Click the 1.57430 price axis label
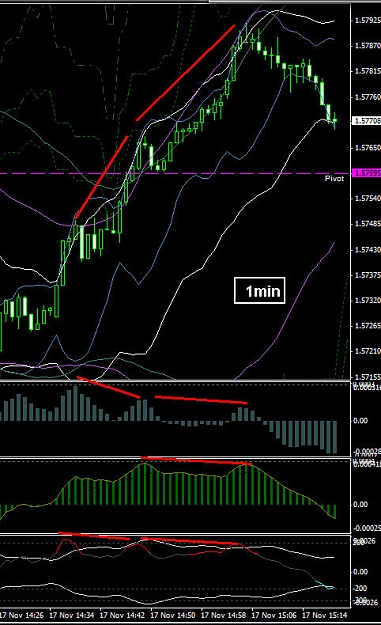Image resolution: width=381 pixels, height=625 pixels. (x=367, y=250)
